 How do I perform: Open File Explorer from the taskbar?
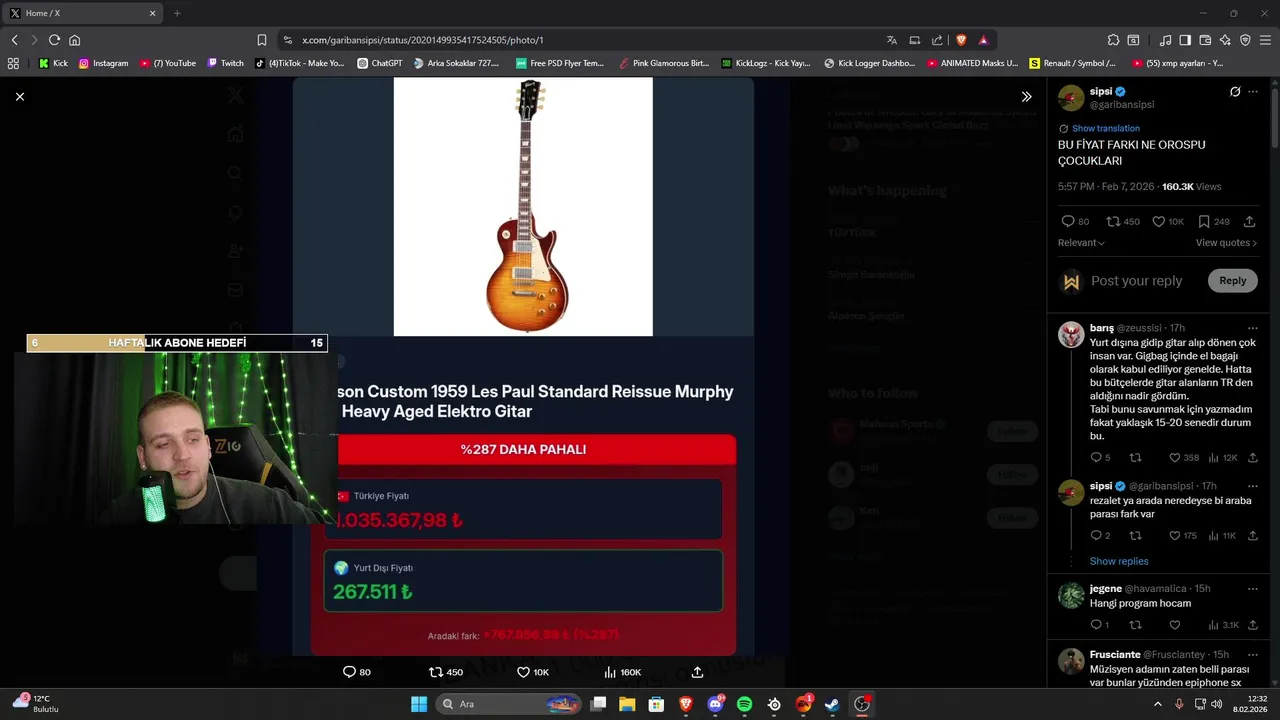pos(627,704)
